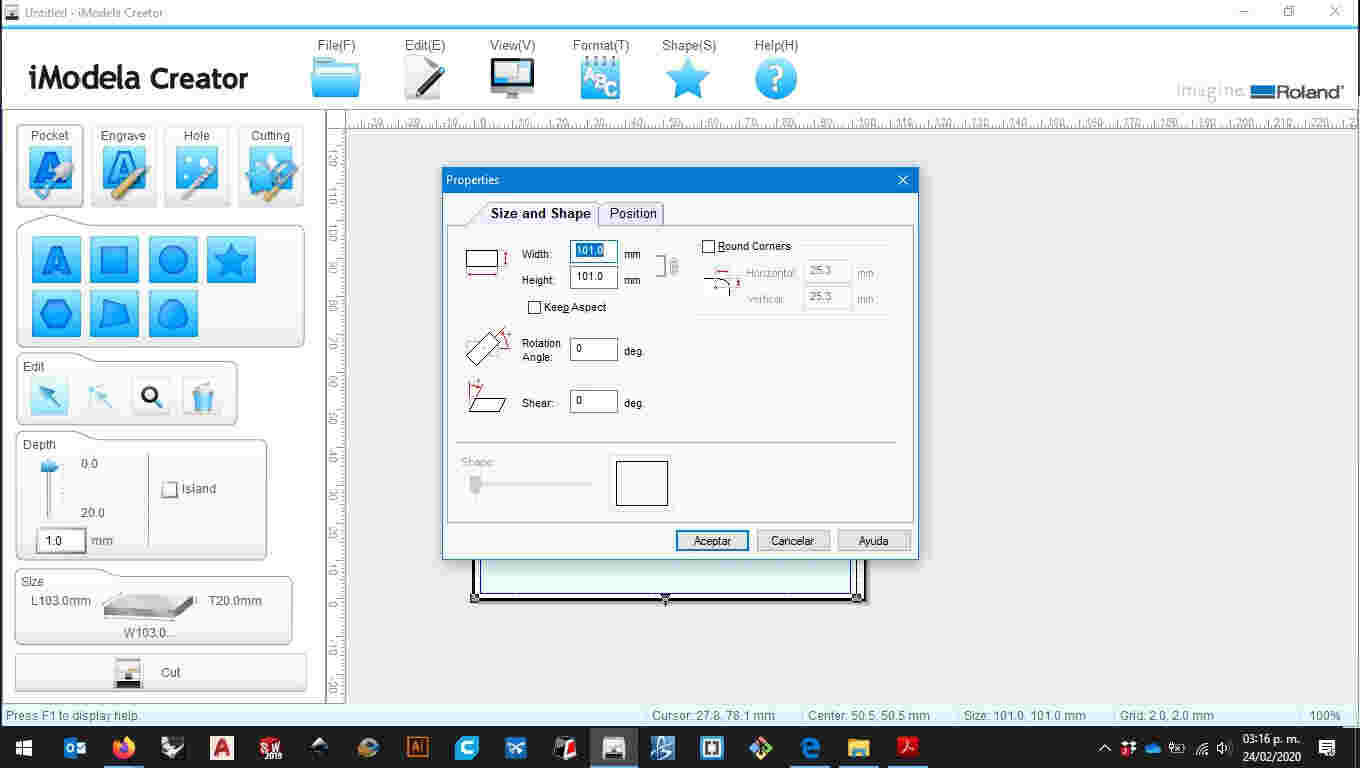1360x768 pixels.
Task: Open Firefox from the taskbar
Action: pyautogui.click(x=124, y=747)
